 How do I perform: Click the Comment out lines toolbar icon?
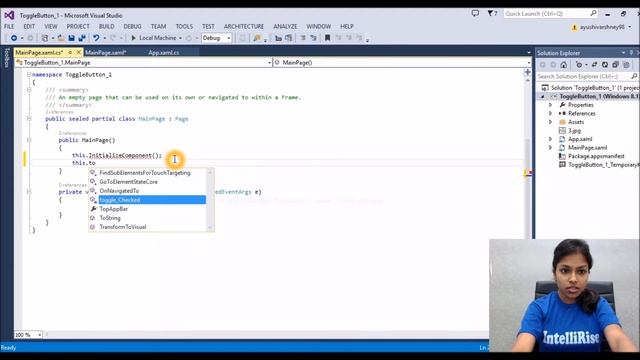tap(303, 38)
